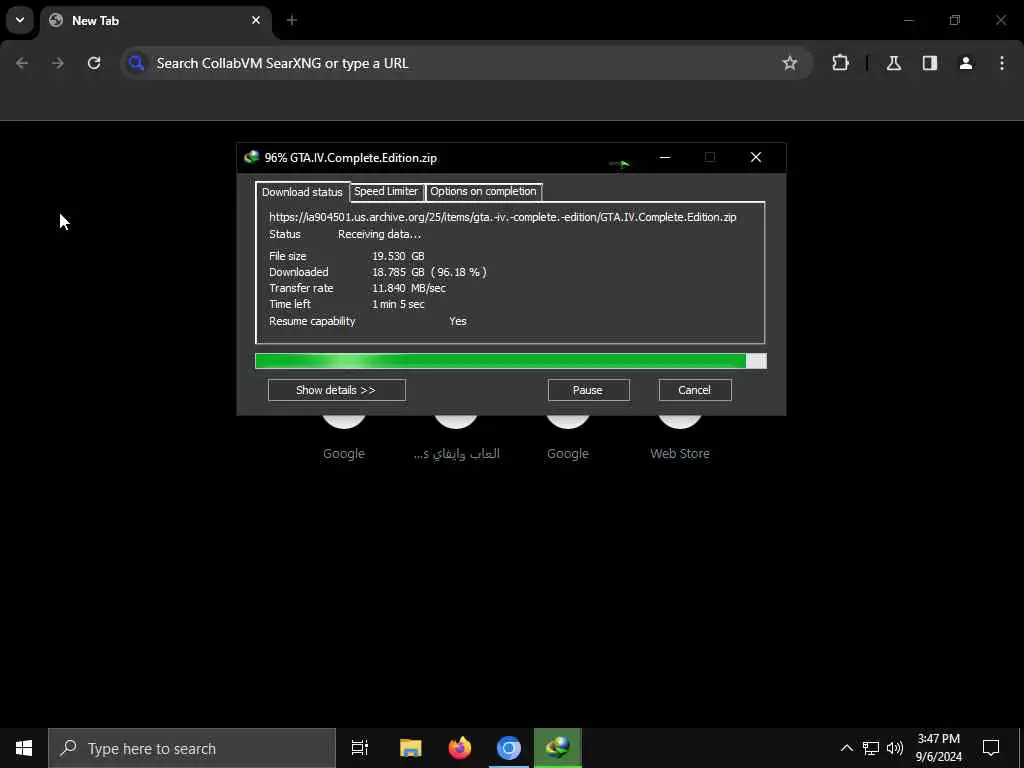Open the Chrome profile avatar icon

tap(966, 63)
